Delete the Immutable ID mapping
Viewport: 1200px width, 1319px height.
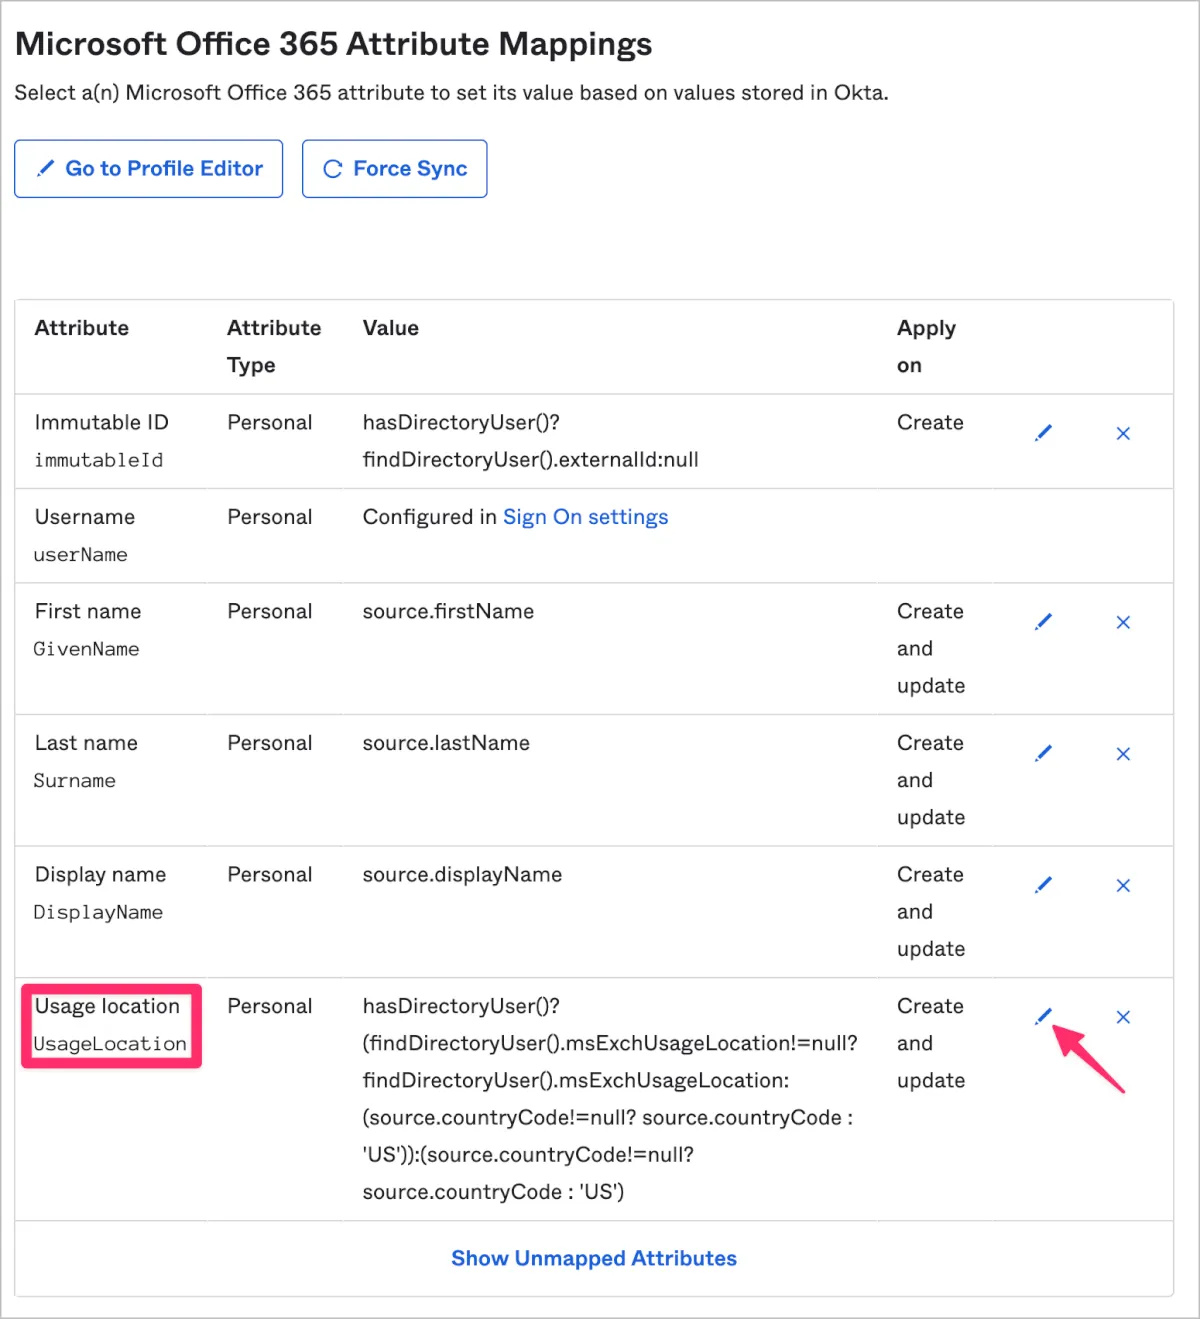[x=1123, y=433]
